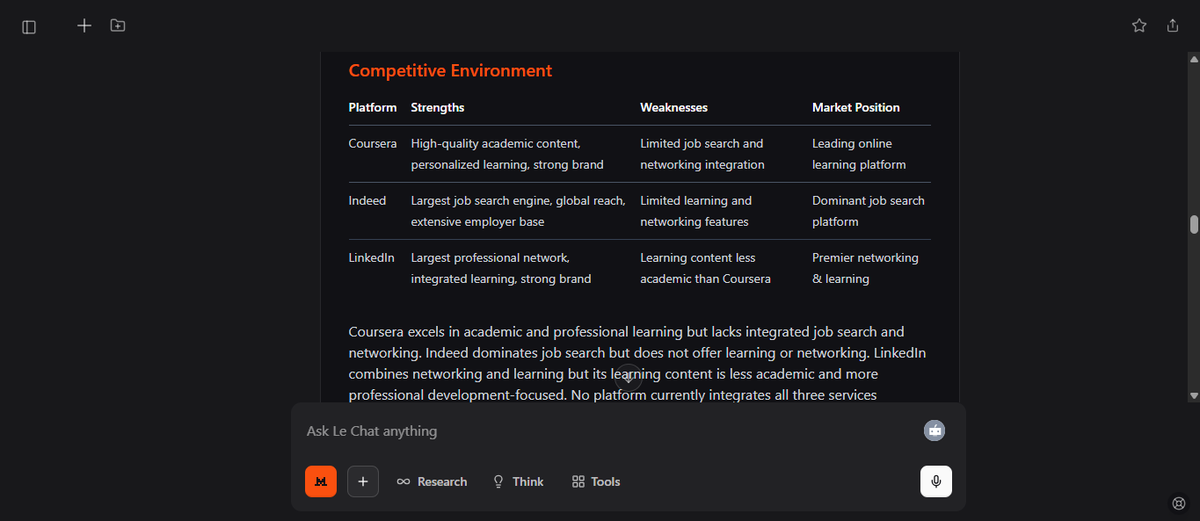Click 'Limited learning and' weakness cell
Image resolution: width=1200 pixels, height=521 pixels.
[696, 211]
